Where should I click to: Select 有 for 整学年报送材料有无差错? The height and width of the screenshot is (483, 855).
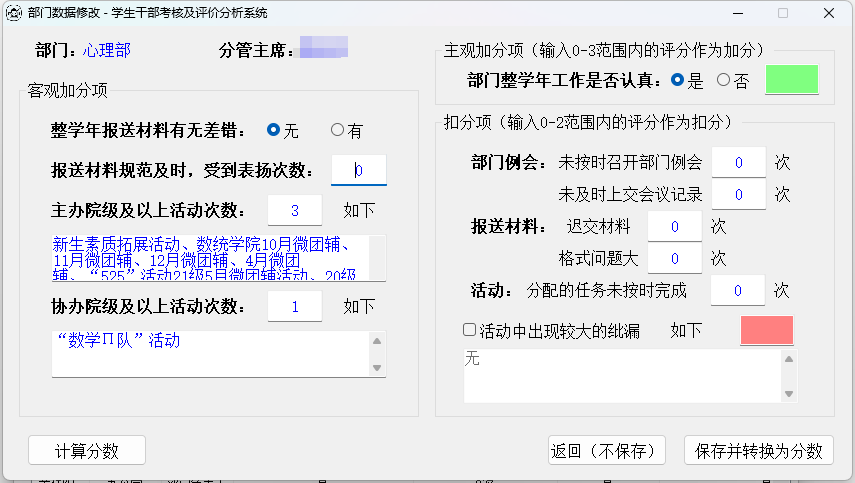[x=347, y=130]
